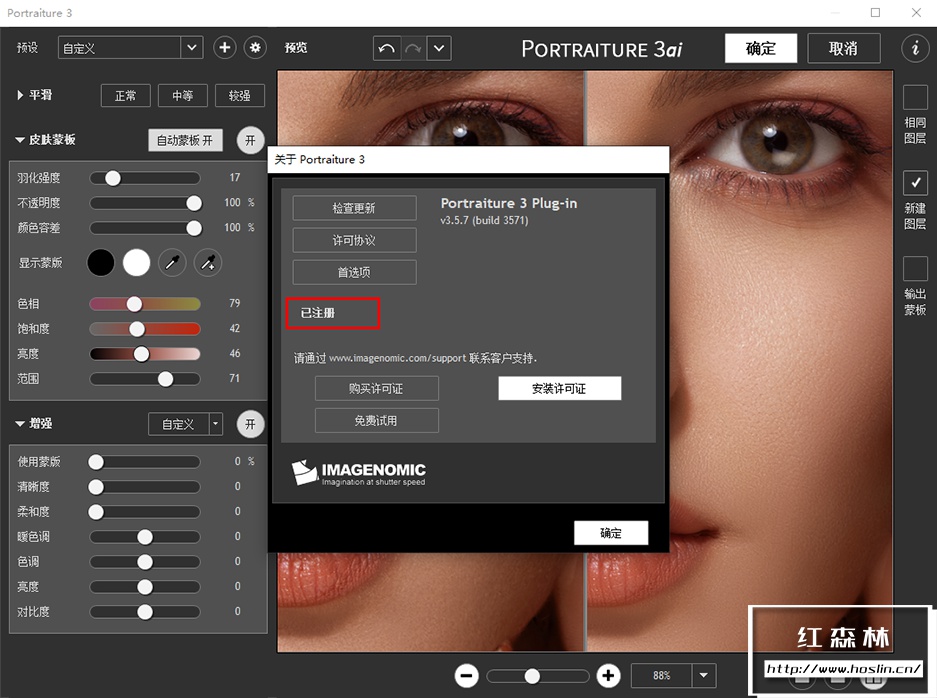Select the add-color eyedropper tool

pyautogui.click(x=208, y=262)
